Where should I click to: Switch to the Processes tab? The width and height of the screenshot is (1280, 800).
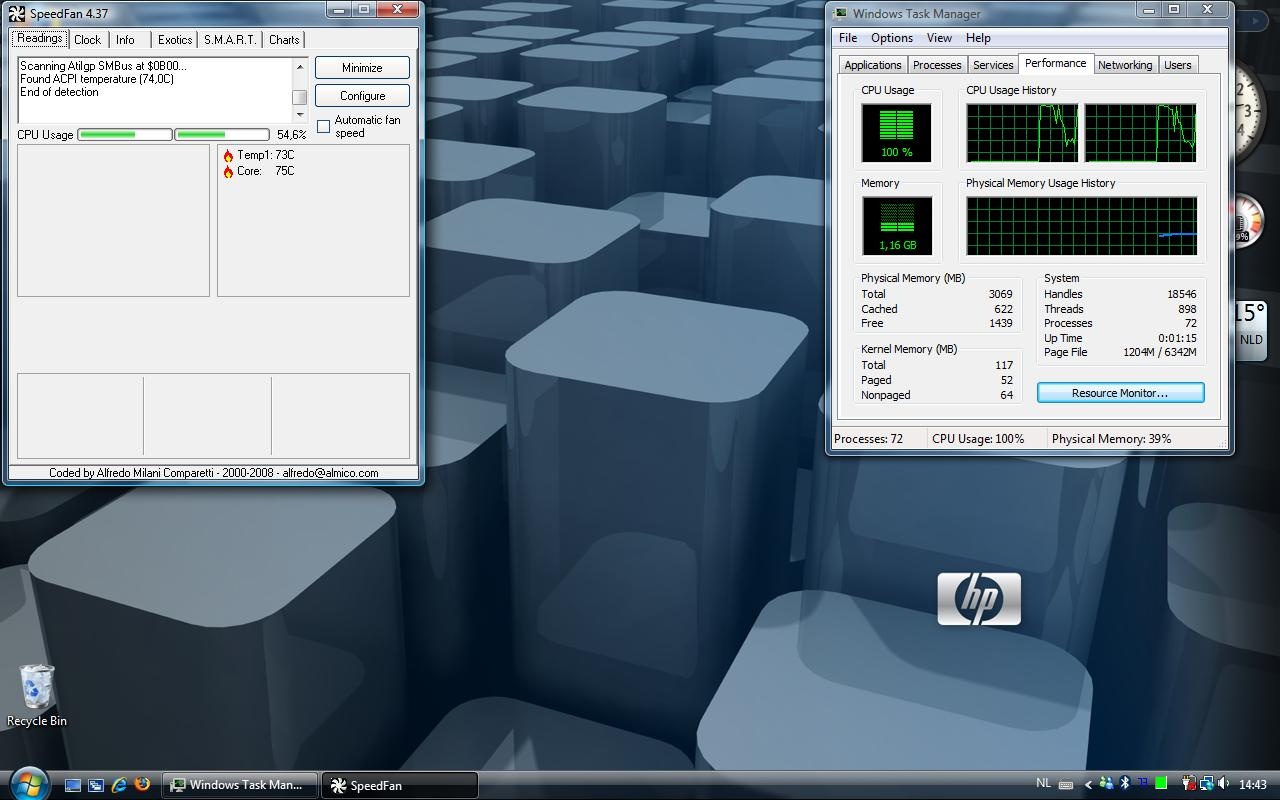[x=937, y=65]
